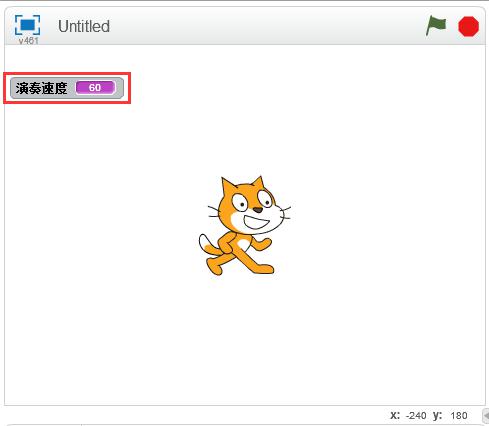Click the Scratch cat sprite on stage

click(244, 226)
